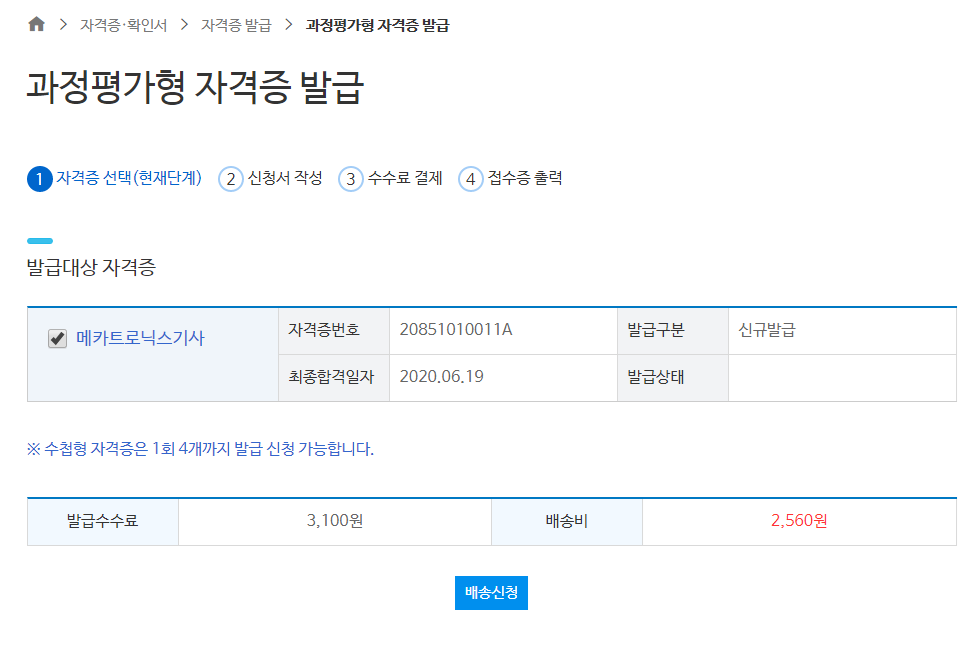
Task: Click the 메카트로닉스기사 certificate label
Action: click(x=140, y=338)
